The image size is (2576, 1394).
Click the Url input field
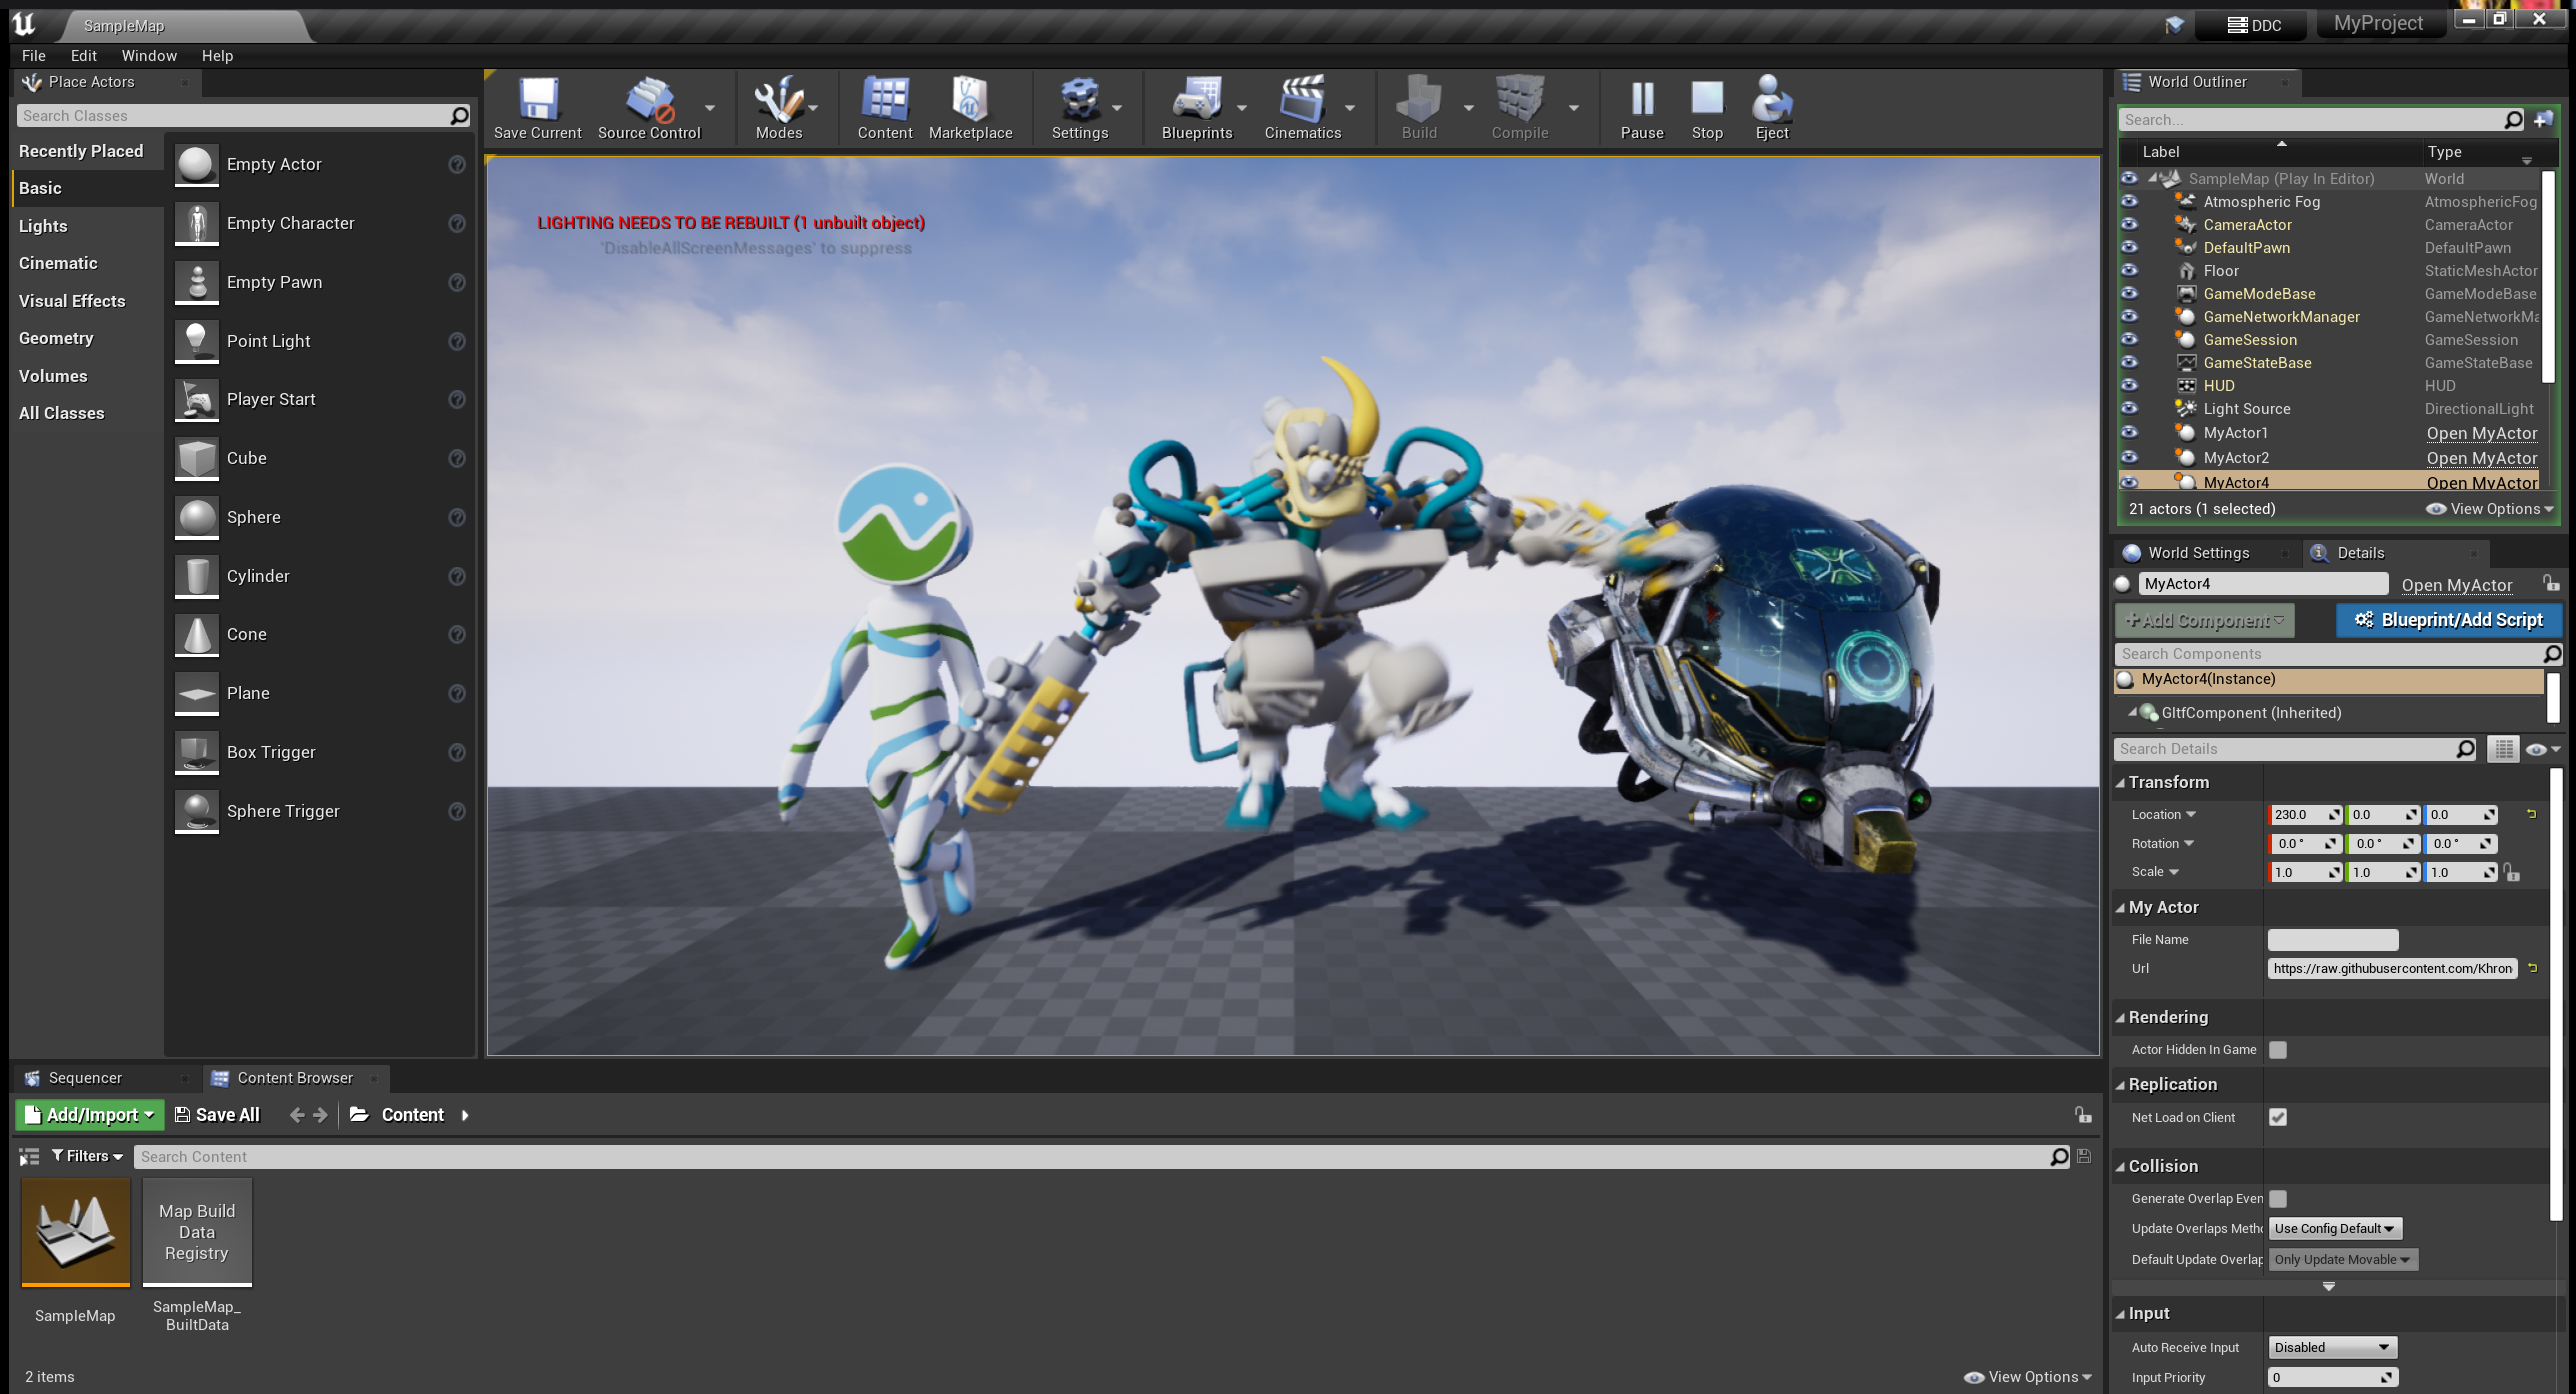2391,968
